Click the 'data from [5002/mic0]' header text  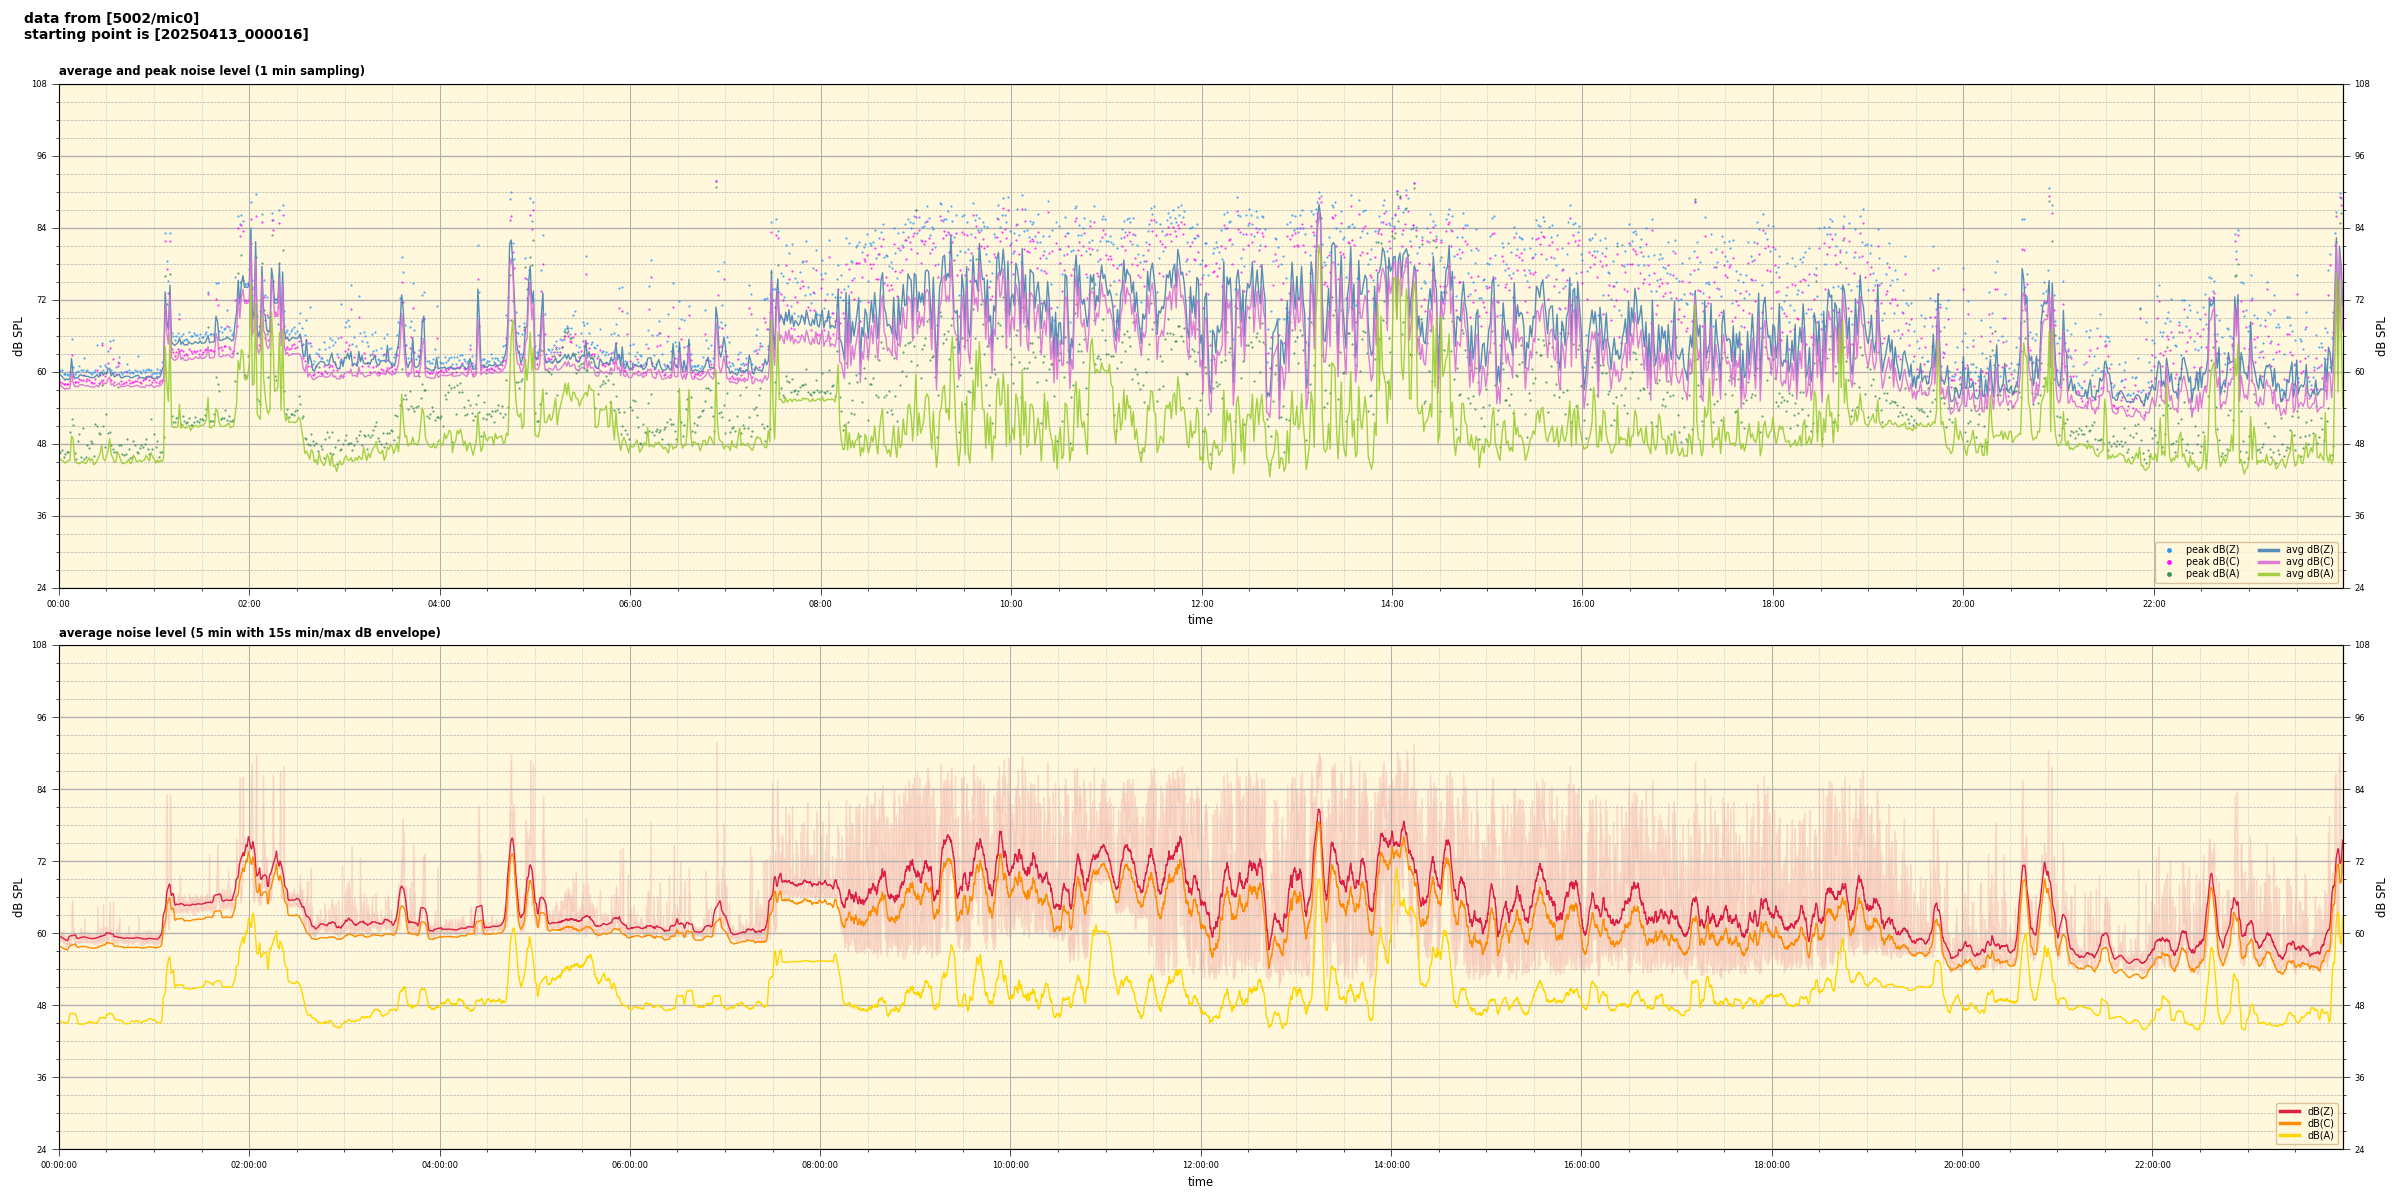(111, 18)
